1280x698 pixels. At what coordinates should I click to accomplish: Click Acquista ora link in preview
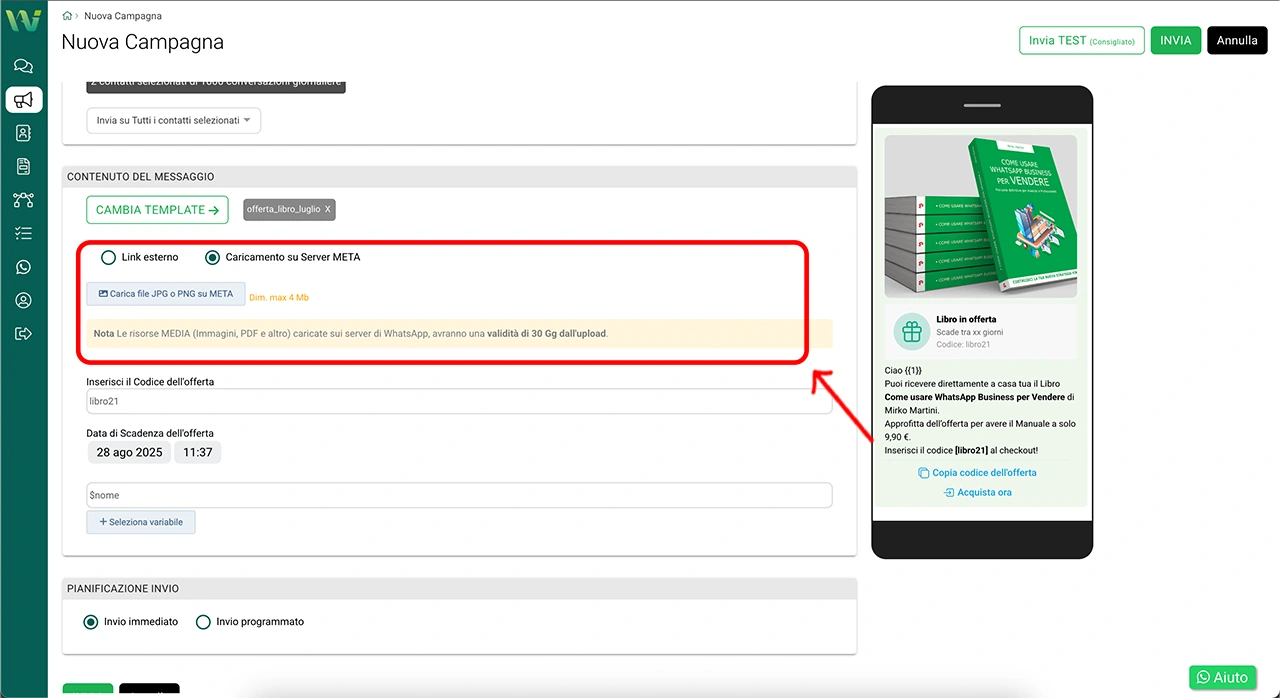977,493
